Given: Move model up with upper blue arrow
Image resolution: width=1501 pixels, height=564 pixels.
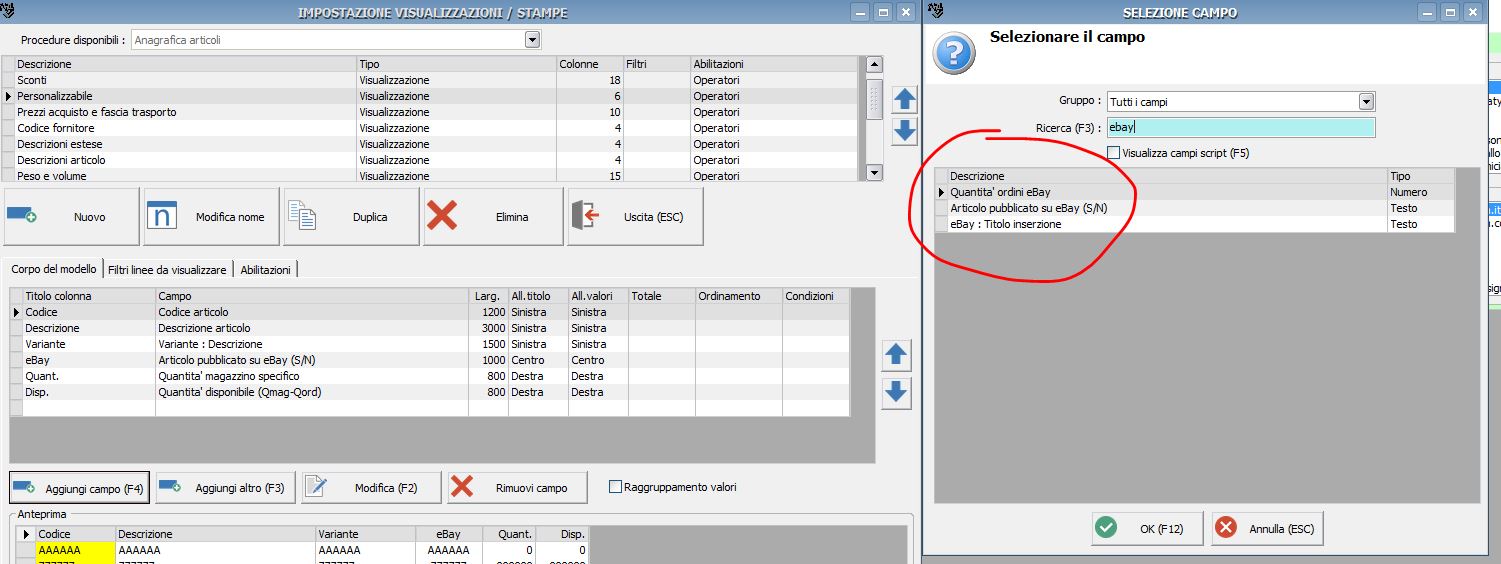Looking at the screenshot, I should pyautogui.click(x=904, y=99).
